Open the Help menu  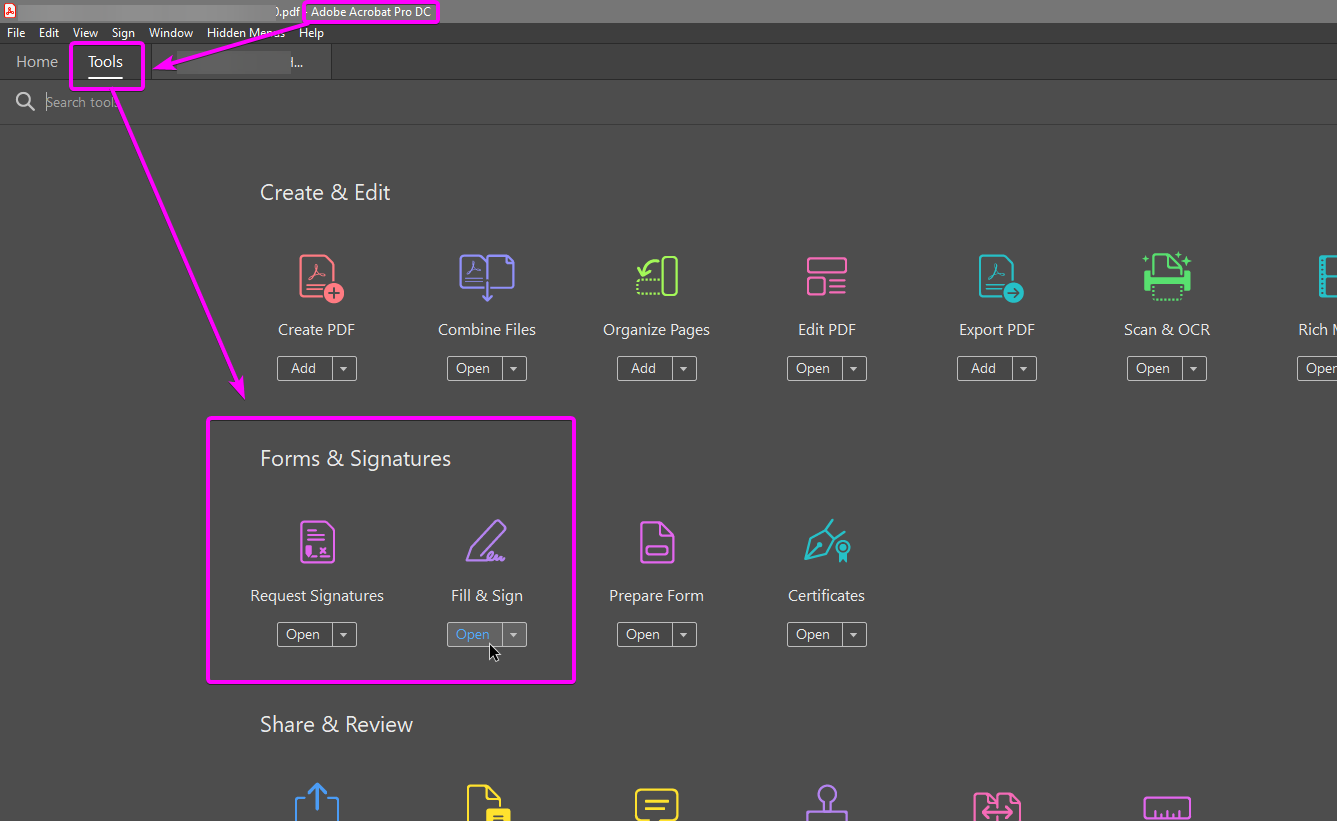[x=312, y=33]
